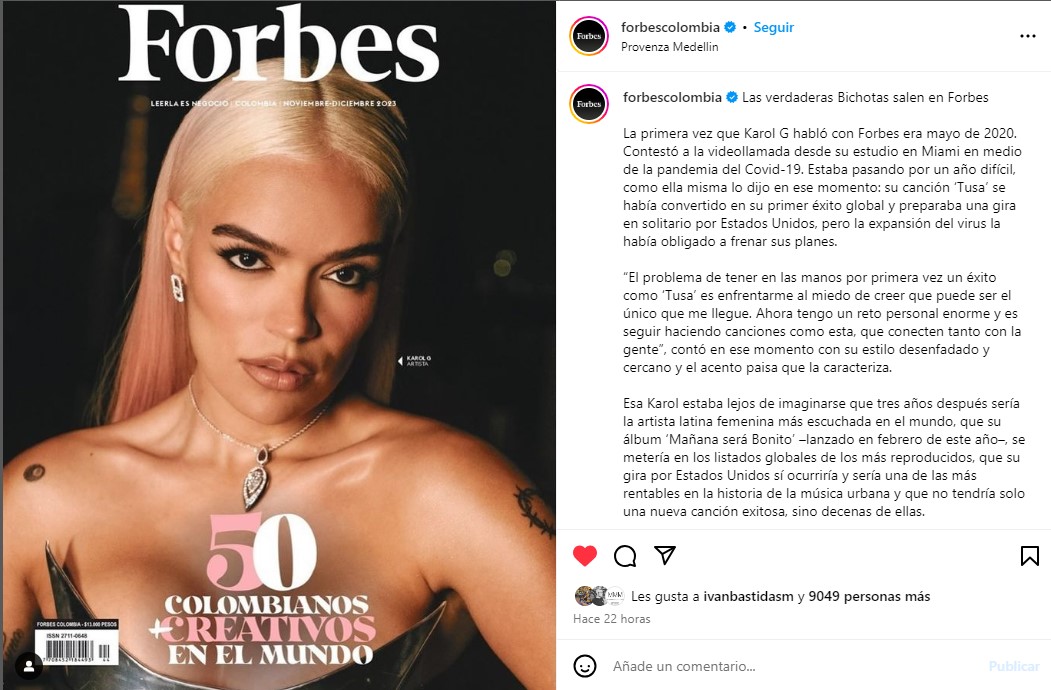Share post with paper plane icon

click(664, 555)
